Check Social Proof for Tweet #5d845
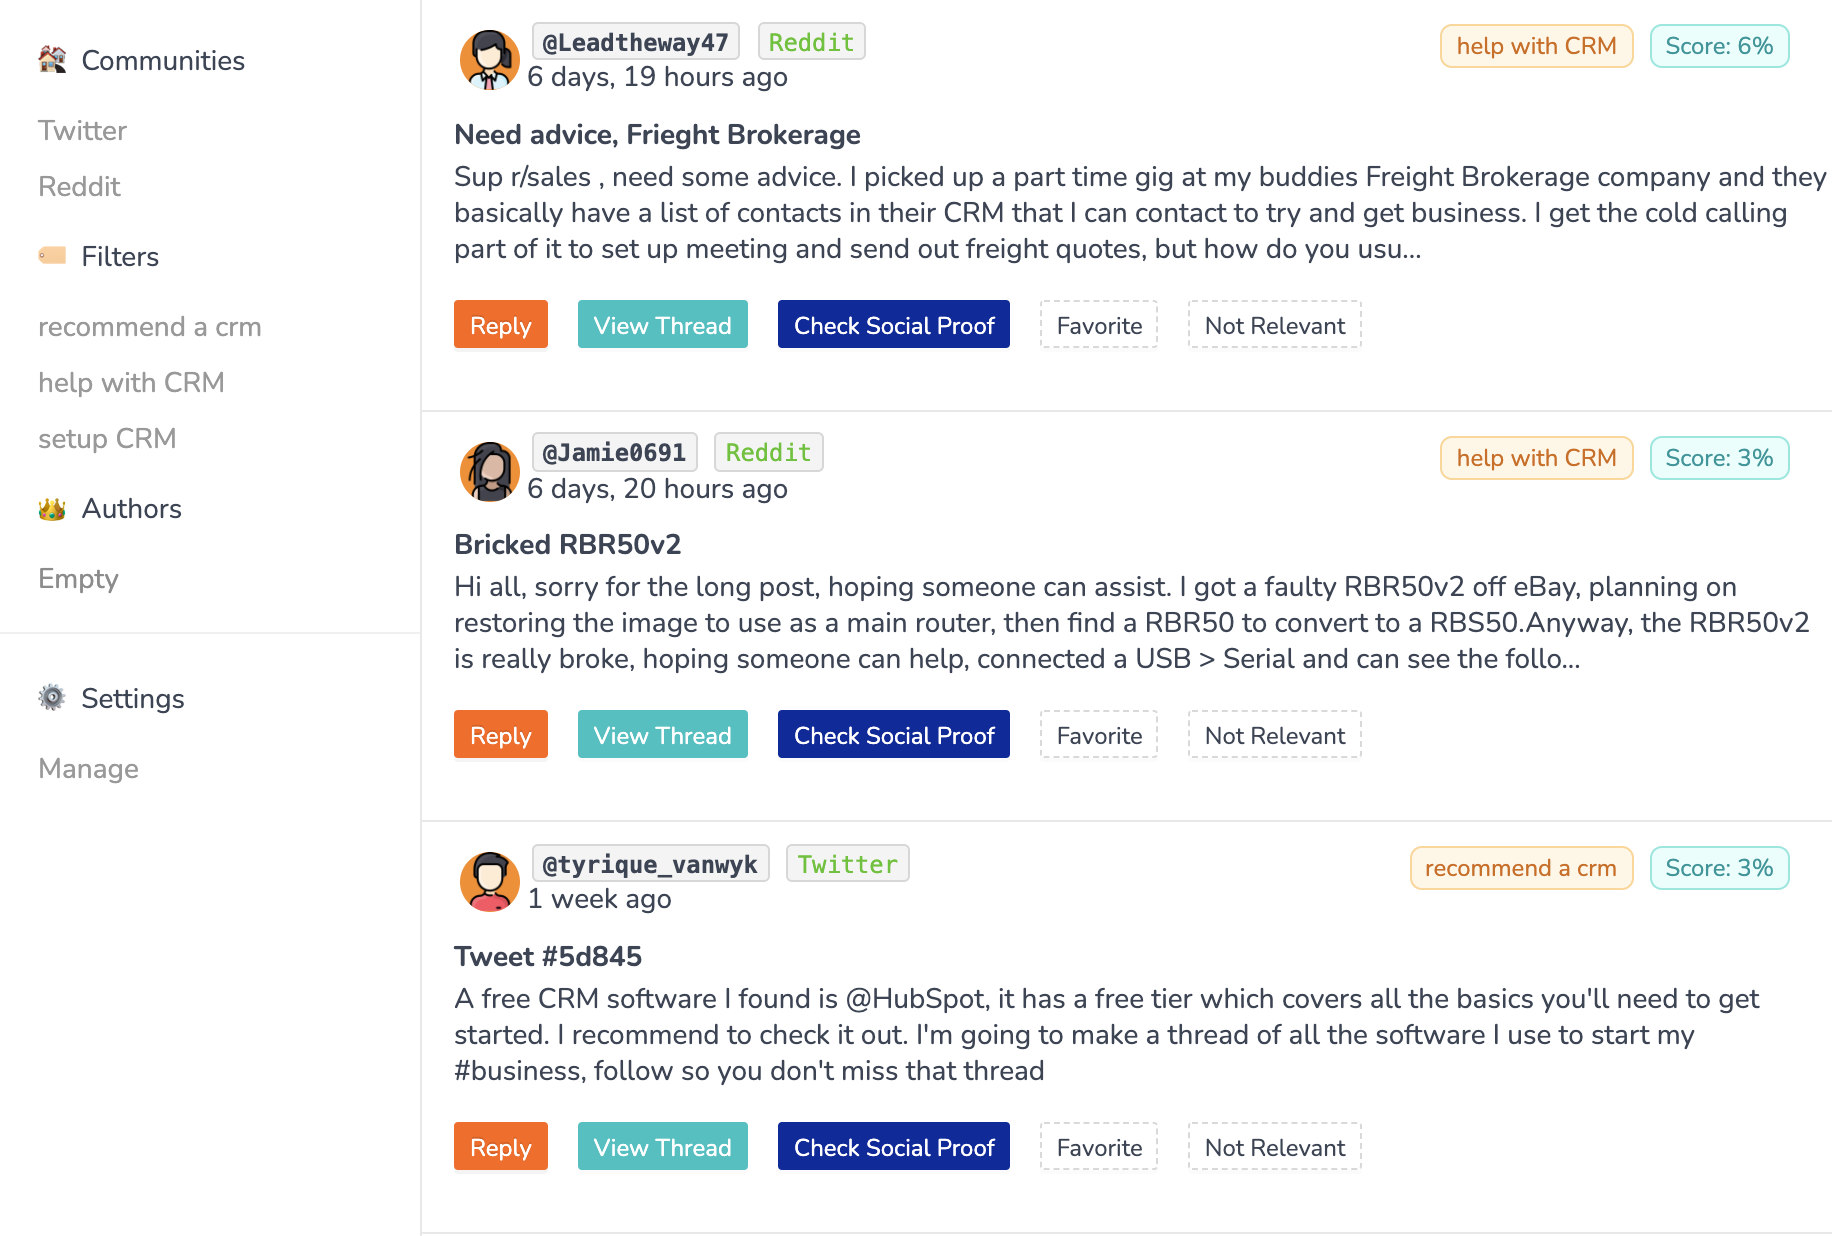This screenshot has height=1236, width=1832. pos(894,1147)
